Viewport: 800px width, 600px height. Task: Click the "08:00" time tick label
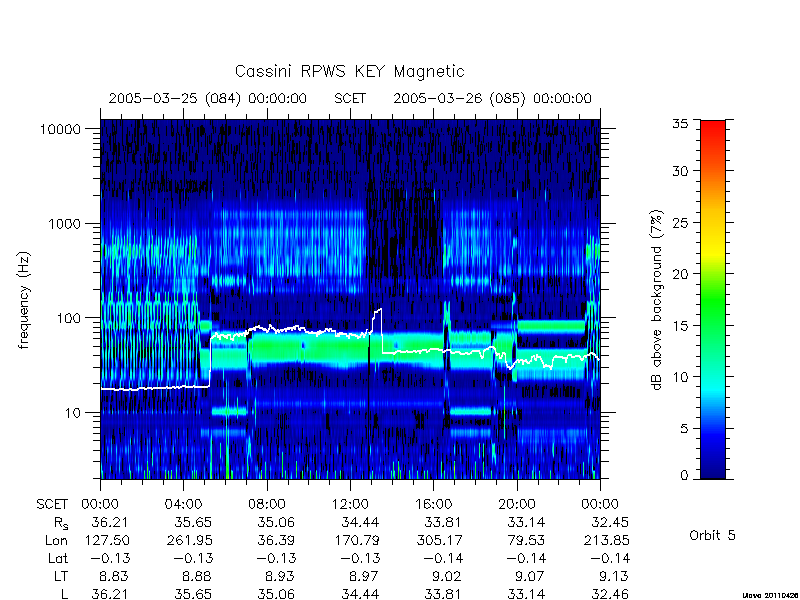pyautogui.click(x=267, y=505)
